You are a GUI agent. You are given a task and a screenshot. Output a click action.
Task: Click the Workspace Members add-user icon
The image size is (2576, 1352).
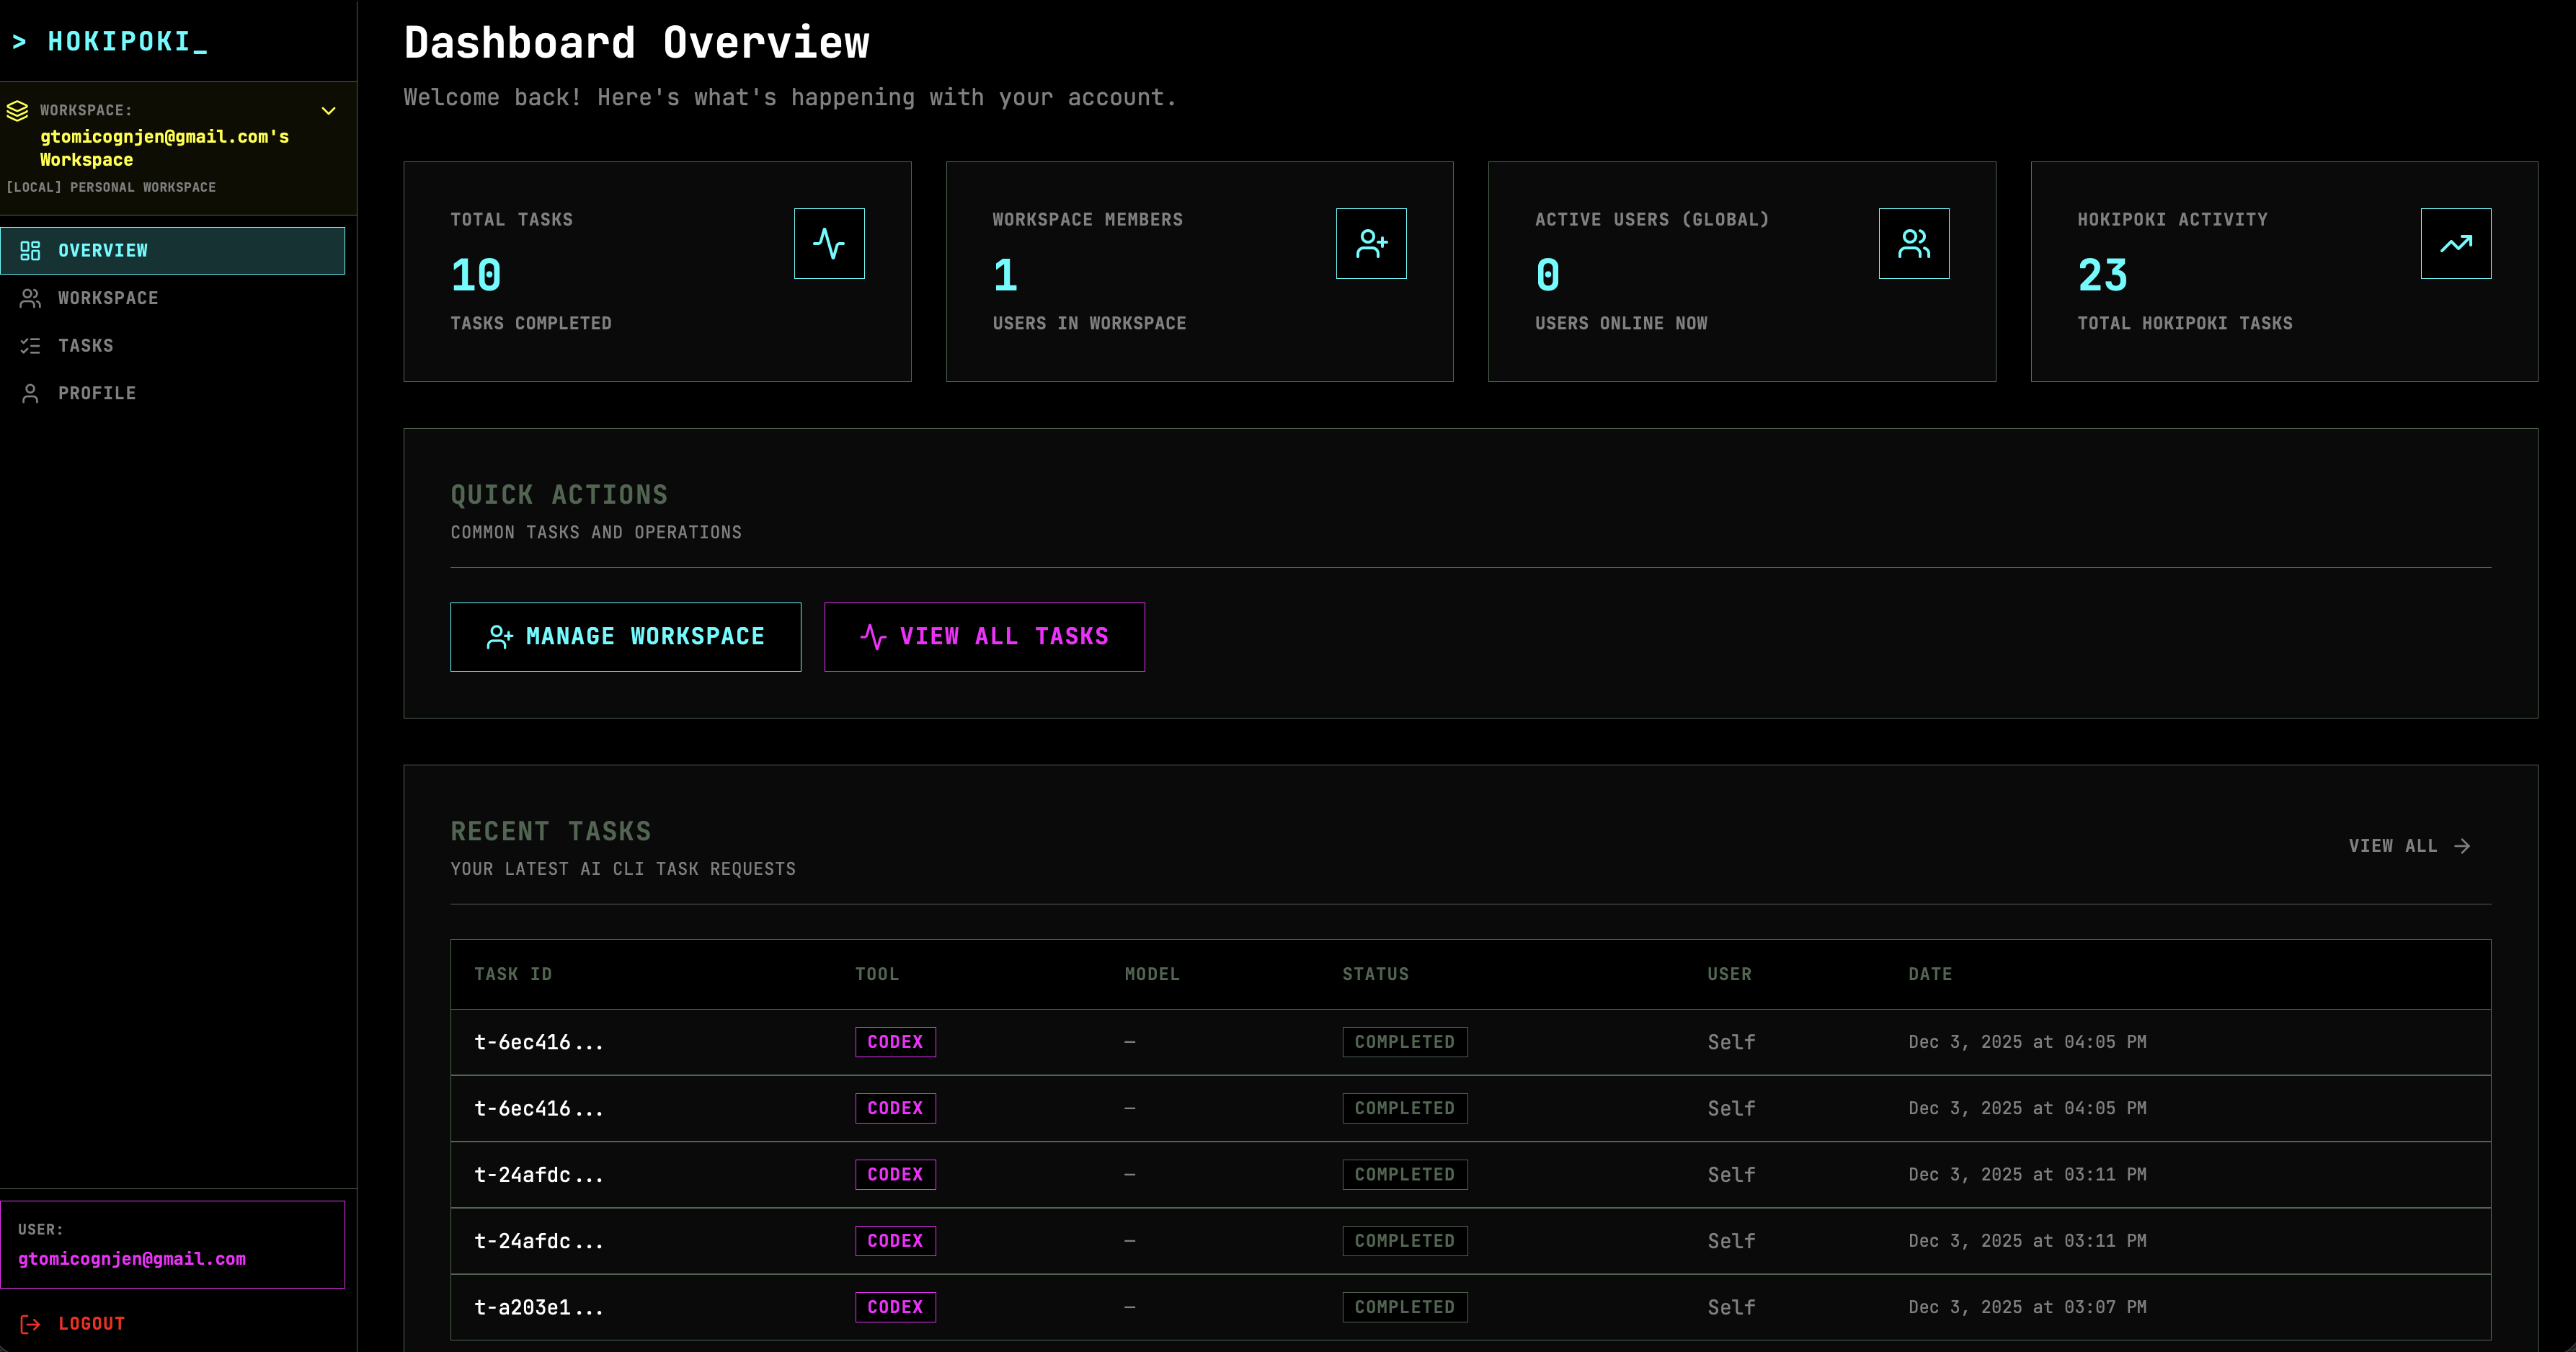(x=1371, y=243)
